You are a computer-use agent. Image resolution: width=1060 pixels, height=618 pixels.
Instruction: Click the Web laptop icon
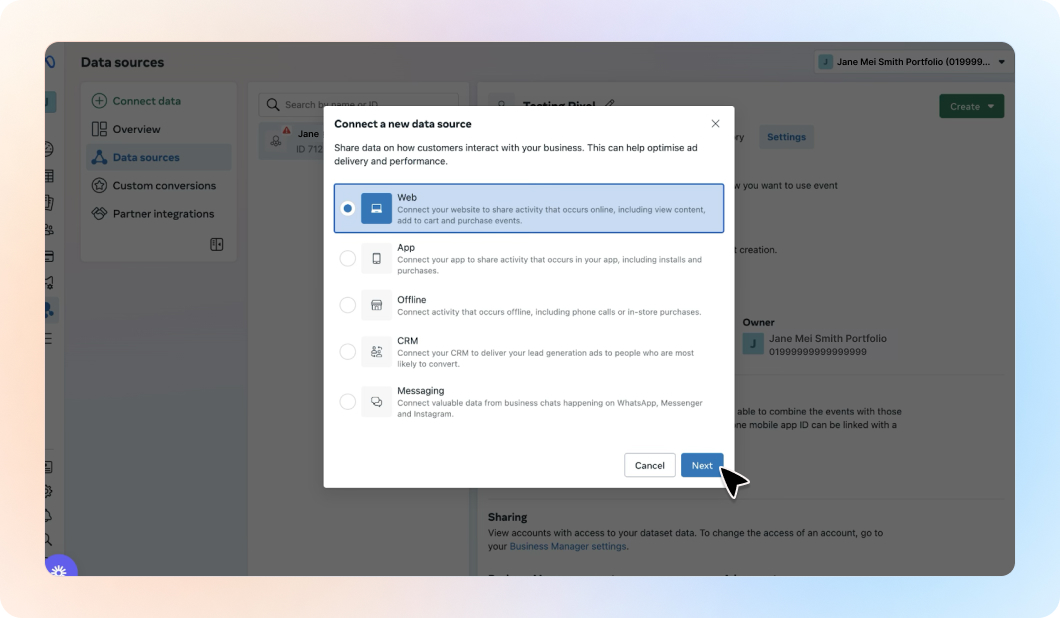[377, 208]
